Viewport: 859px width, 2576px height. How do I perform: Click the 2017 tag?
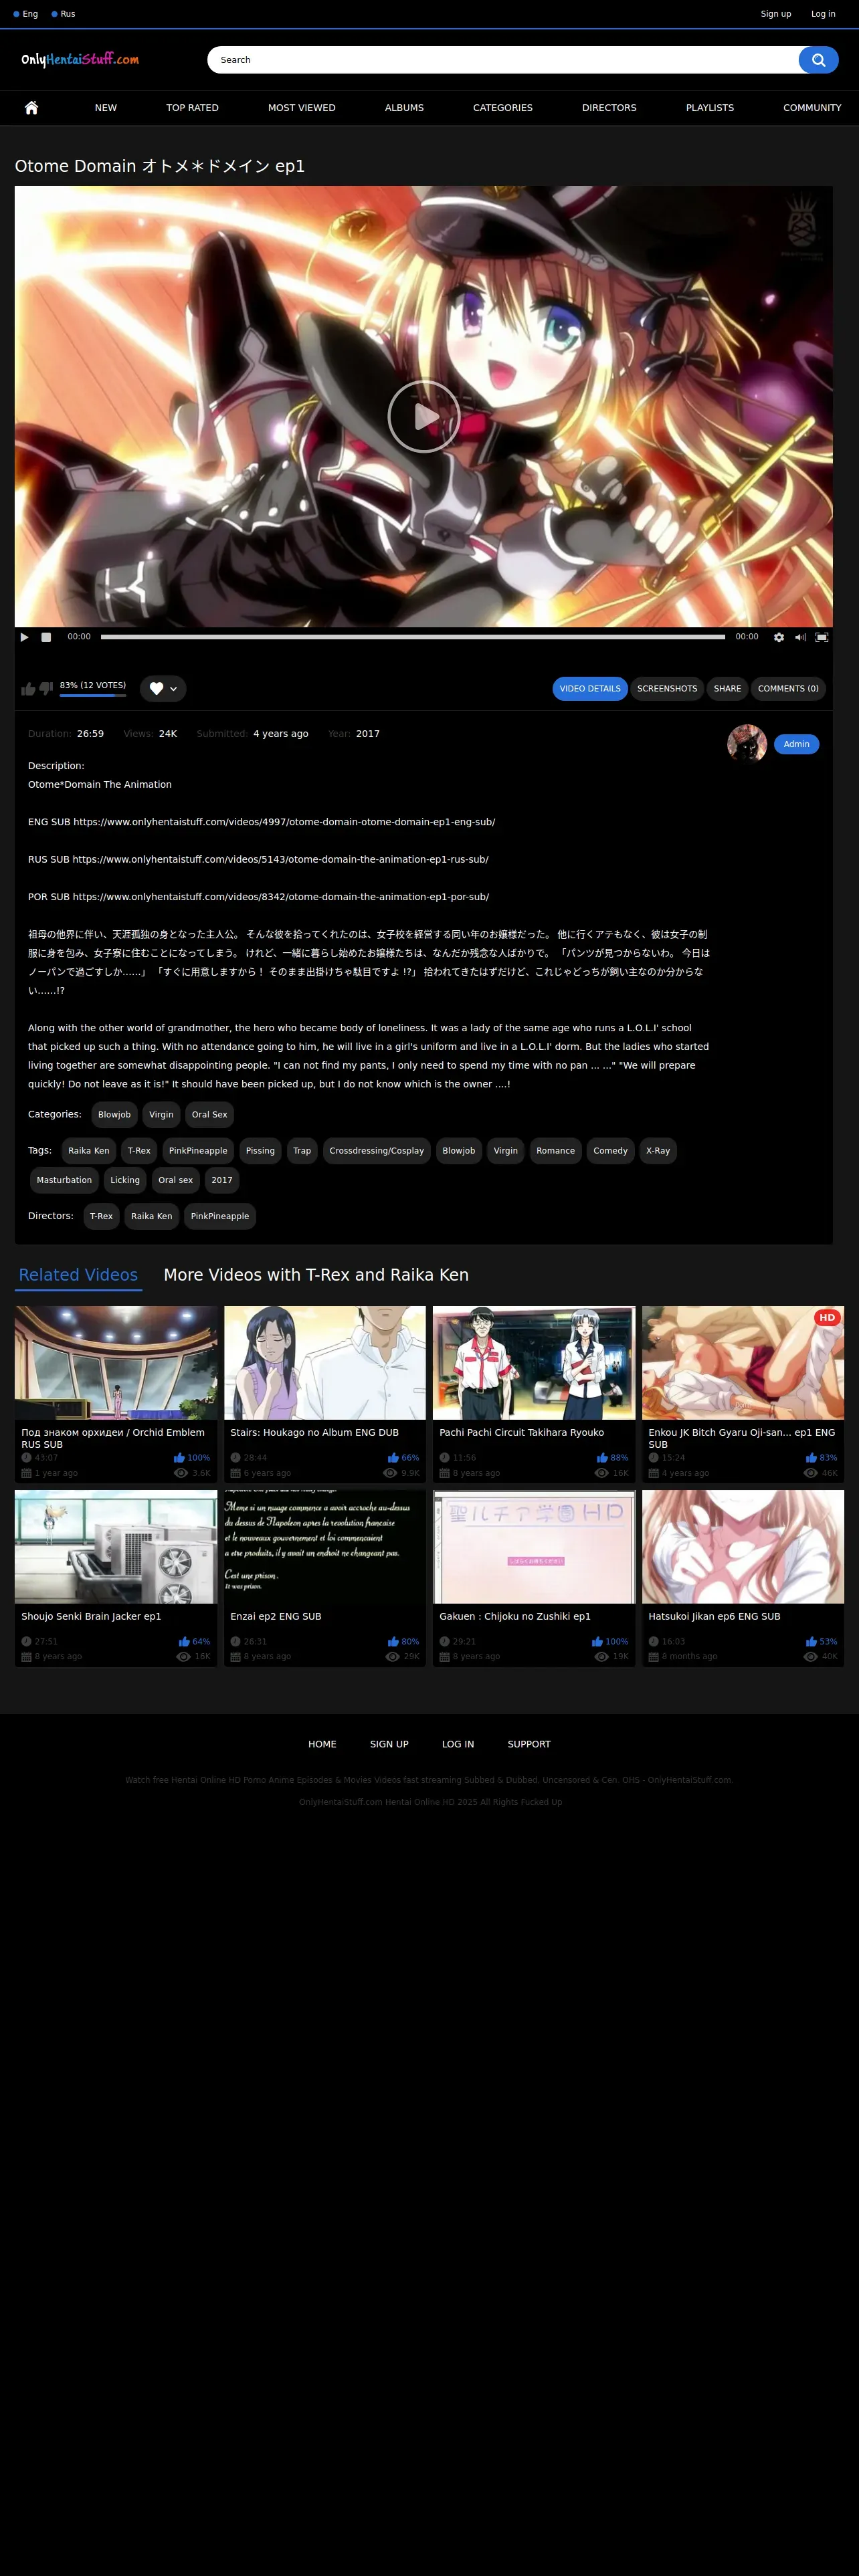pyautogui.click(x=222, y=1180)
